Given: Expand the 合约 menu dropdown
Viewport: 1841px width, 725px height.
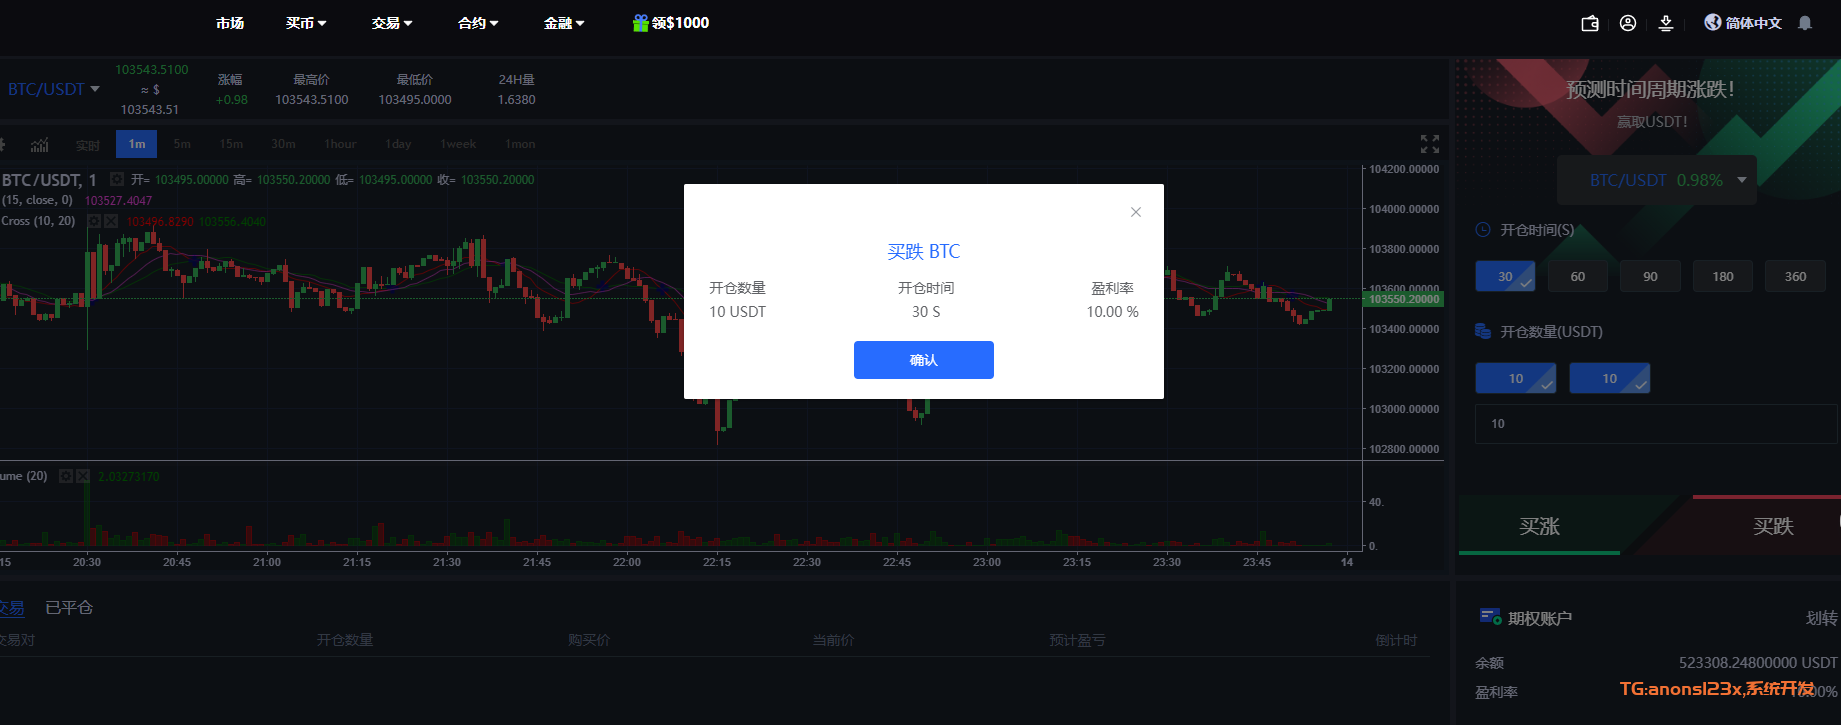Looking at the screenshot, I should (x=478, y=23).
